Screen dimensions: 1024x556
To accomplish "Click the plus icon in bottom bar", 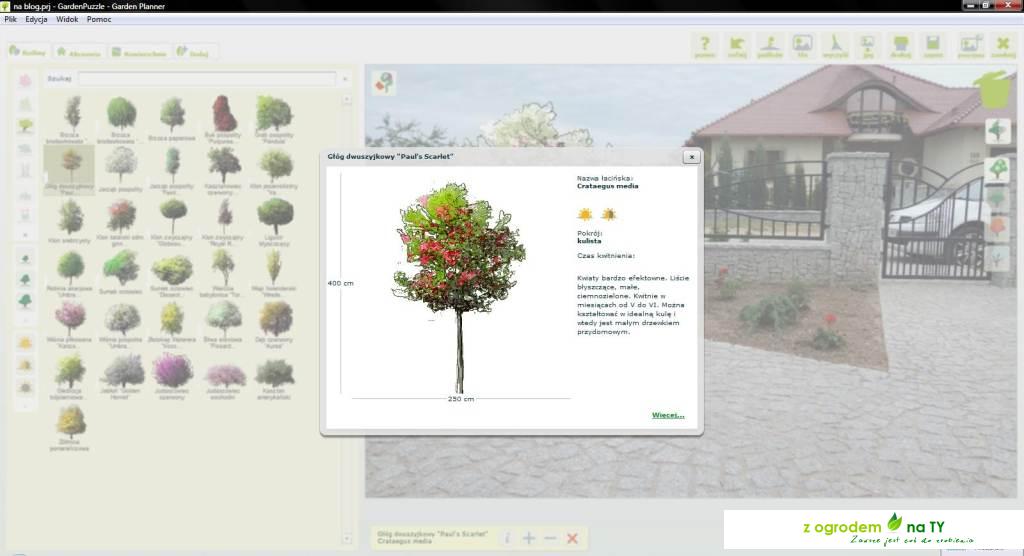I will click(529, 539).
